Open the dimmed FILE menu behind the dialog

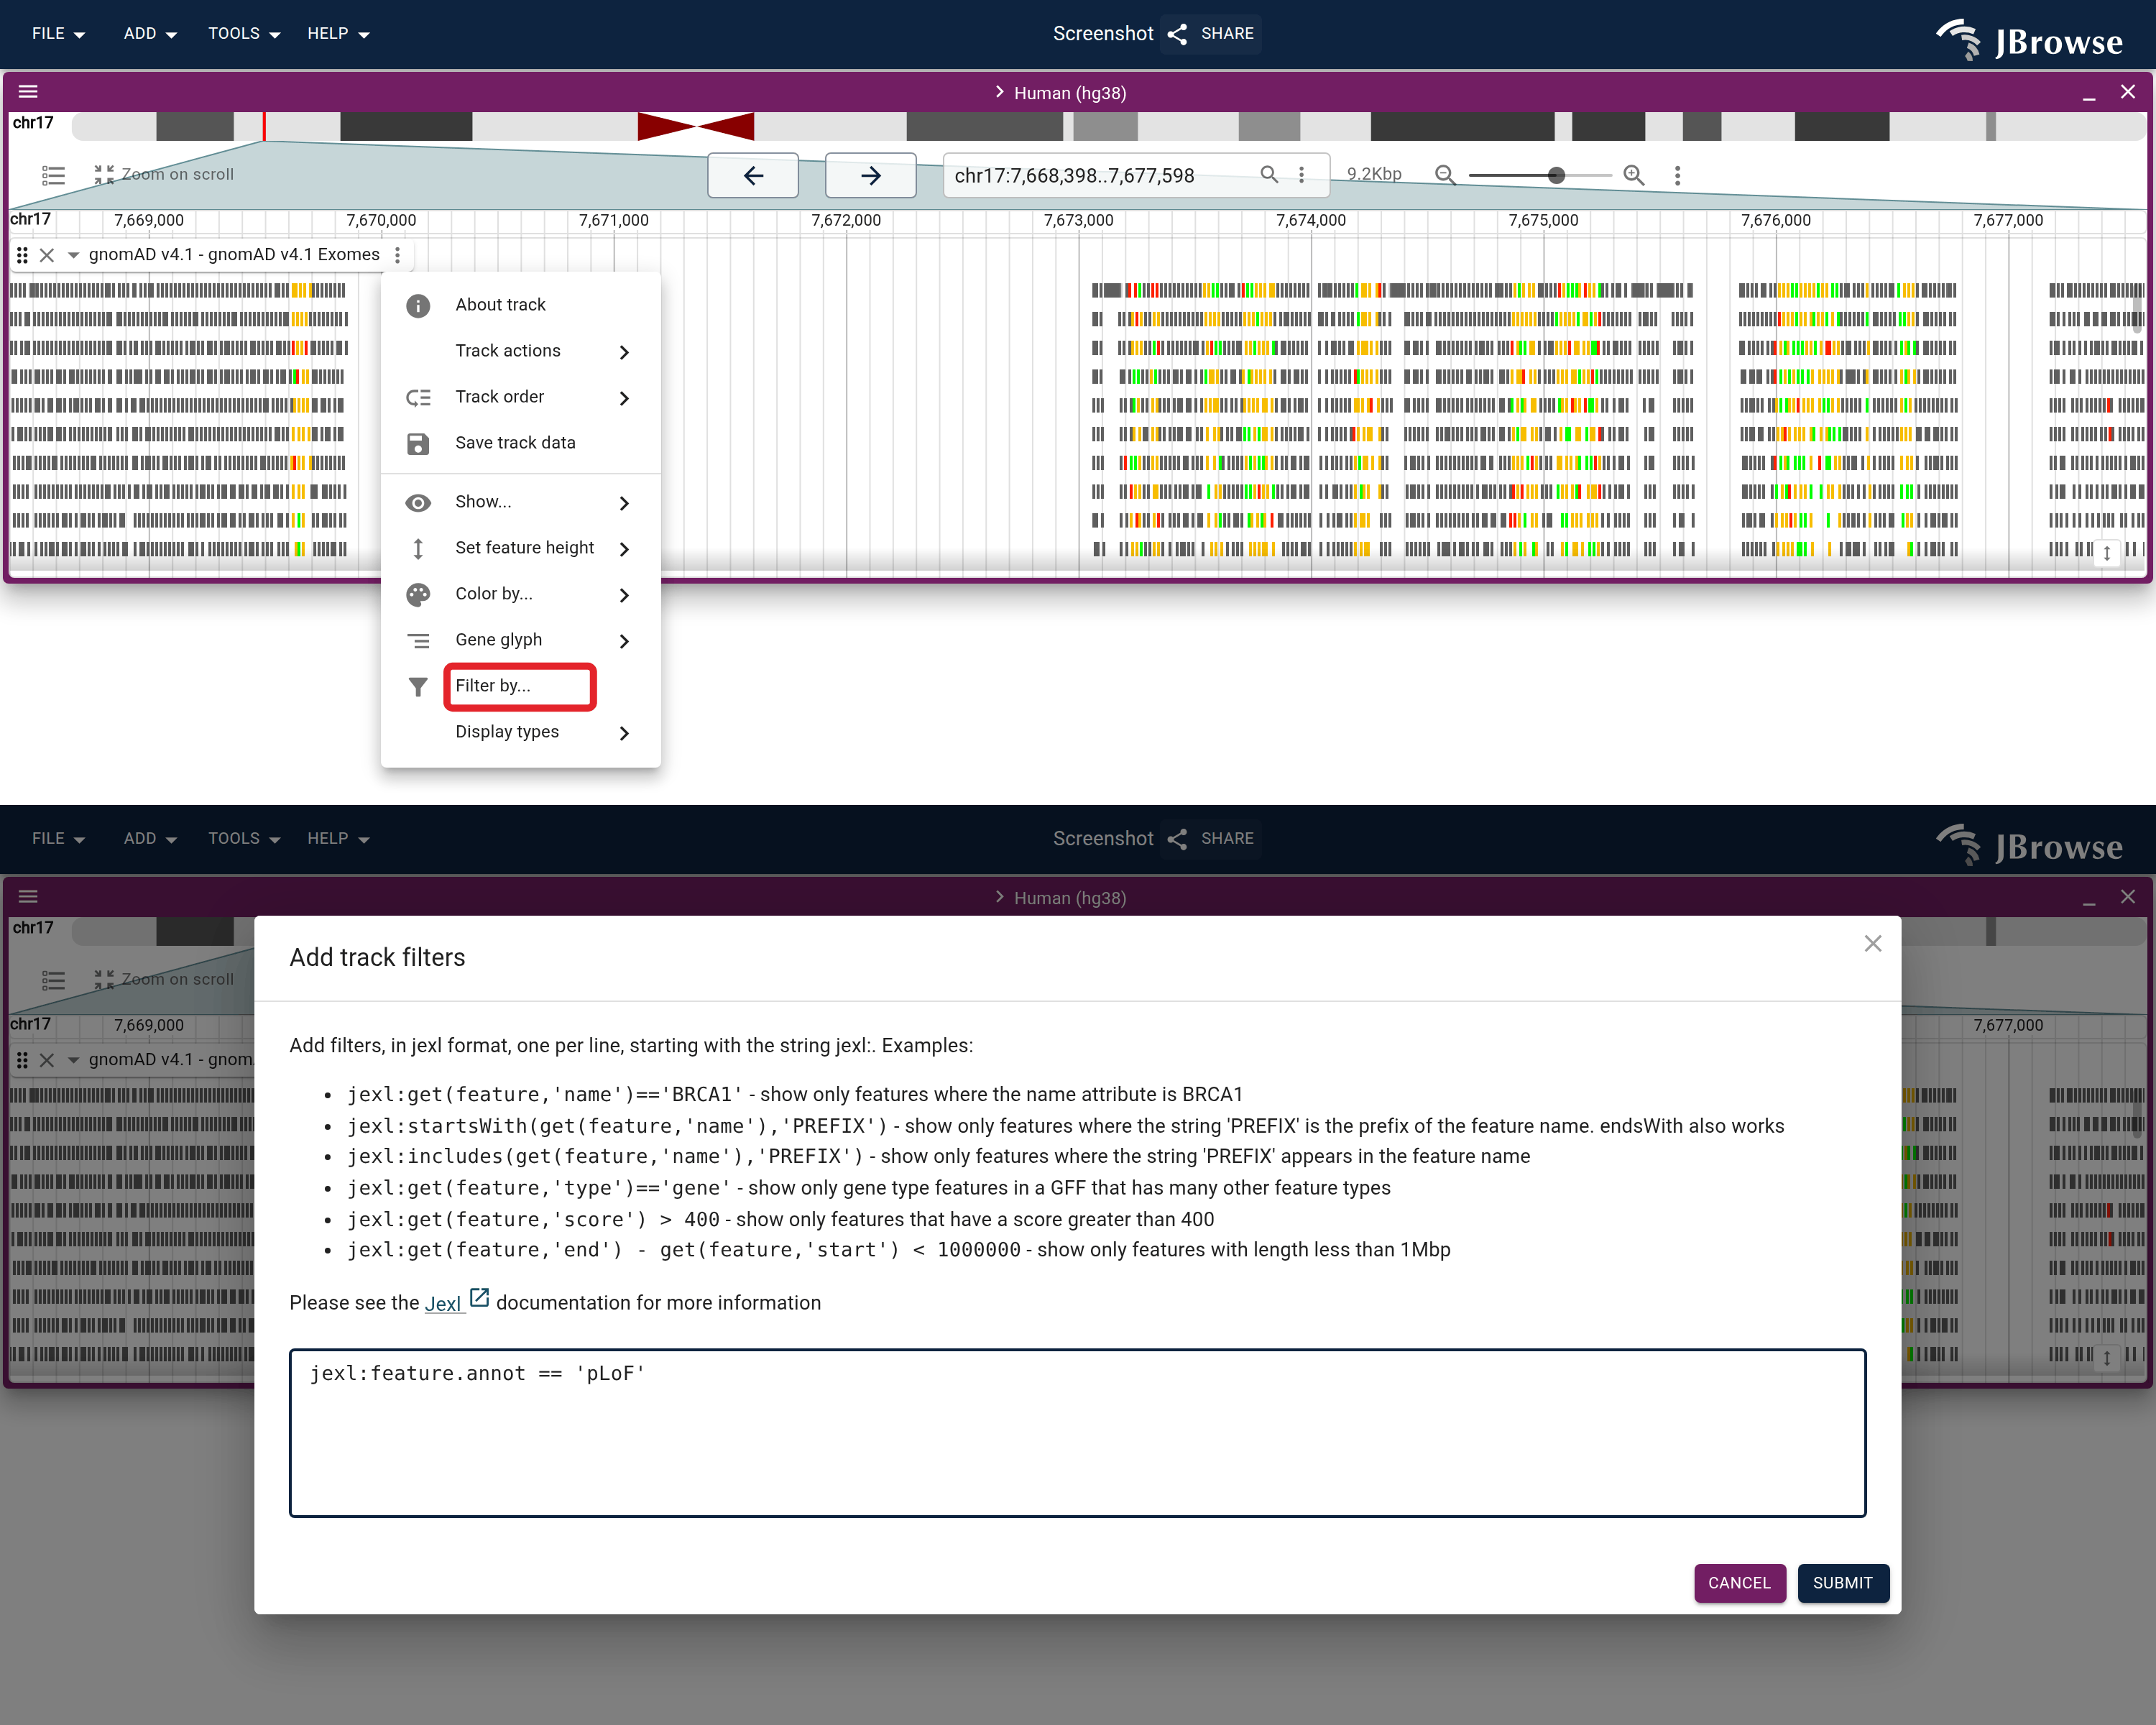pyautogui.click(x=58, y=839)
